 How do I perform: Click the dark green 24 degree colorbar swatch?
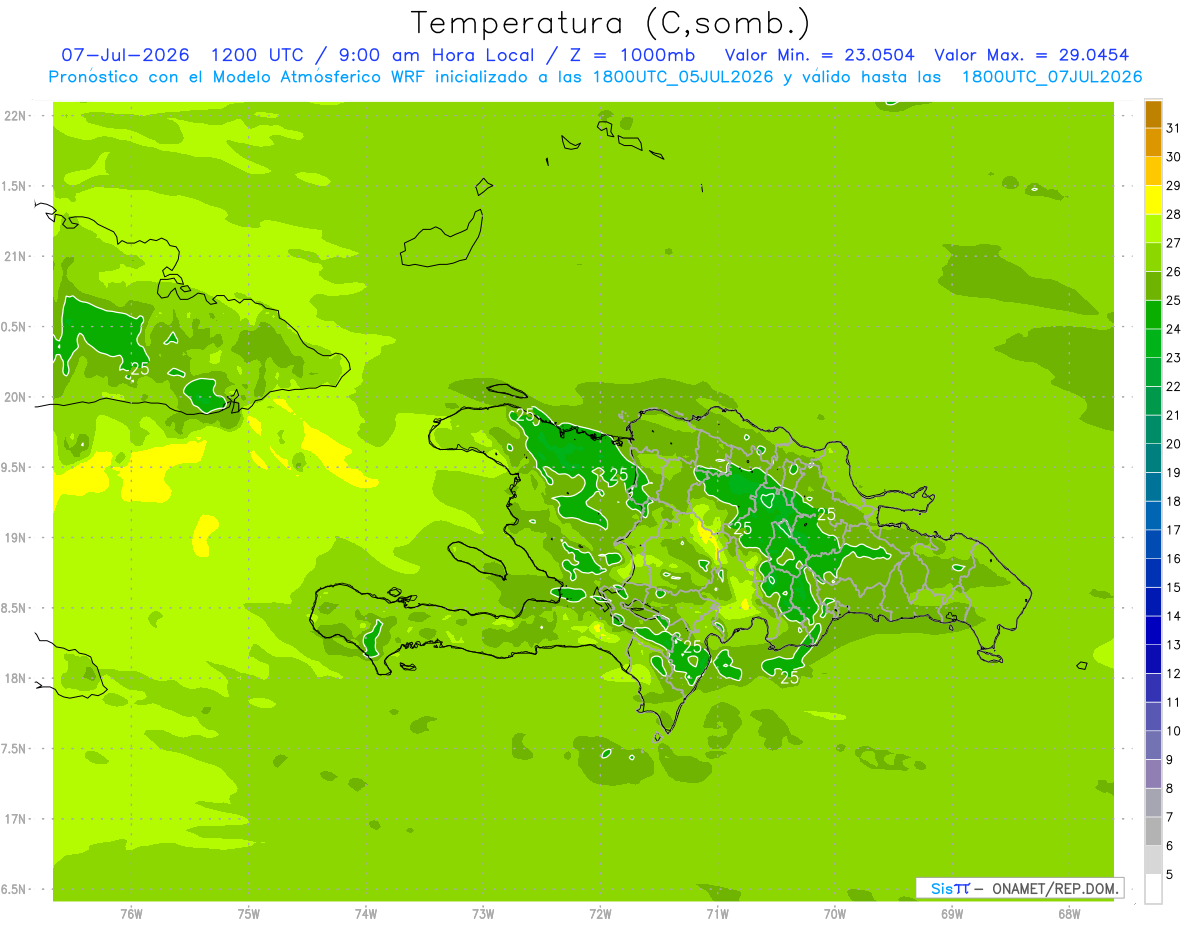[x=1153, y=314]
